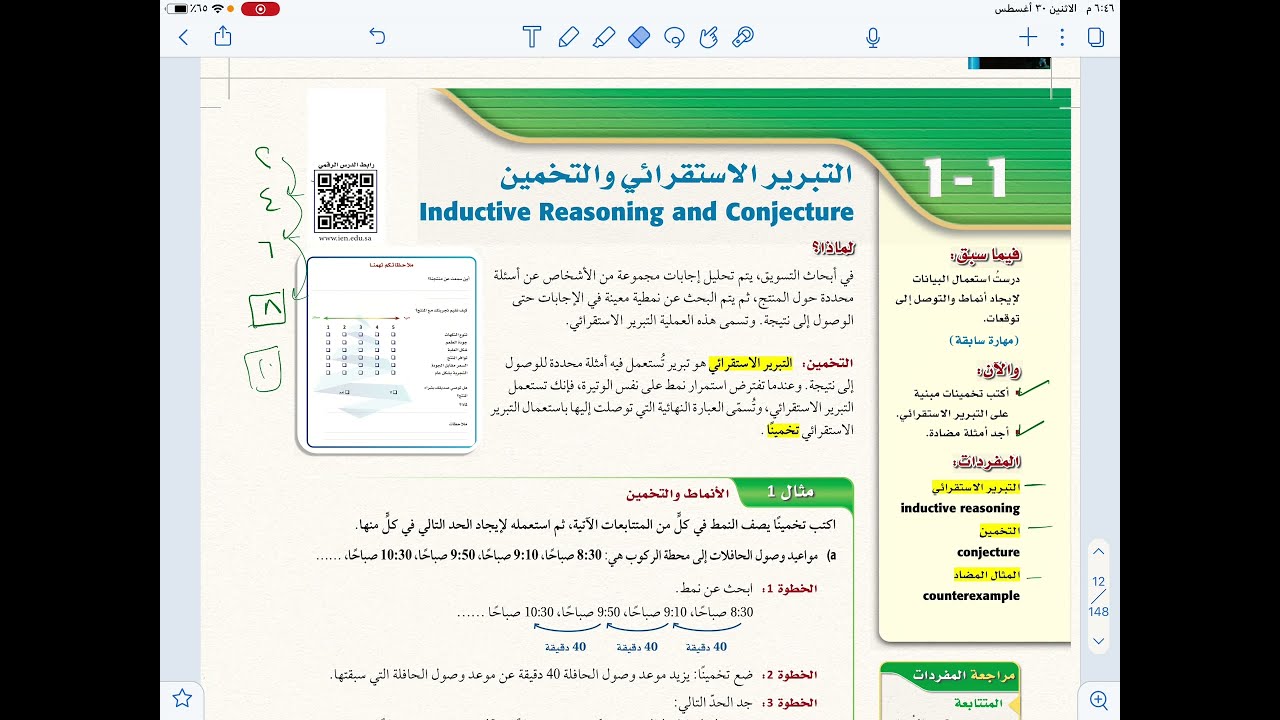
Task: Tap the star bookmark icon
Action: (x=182, y=698)
